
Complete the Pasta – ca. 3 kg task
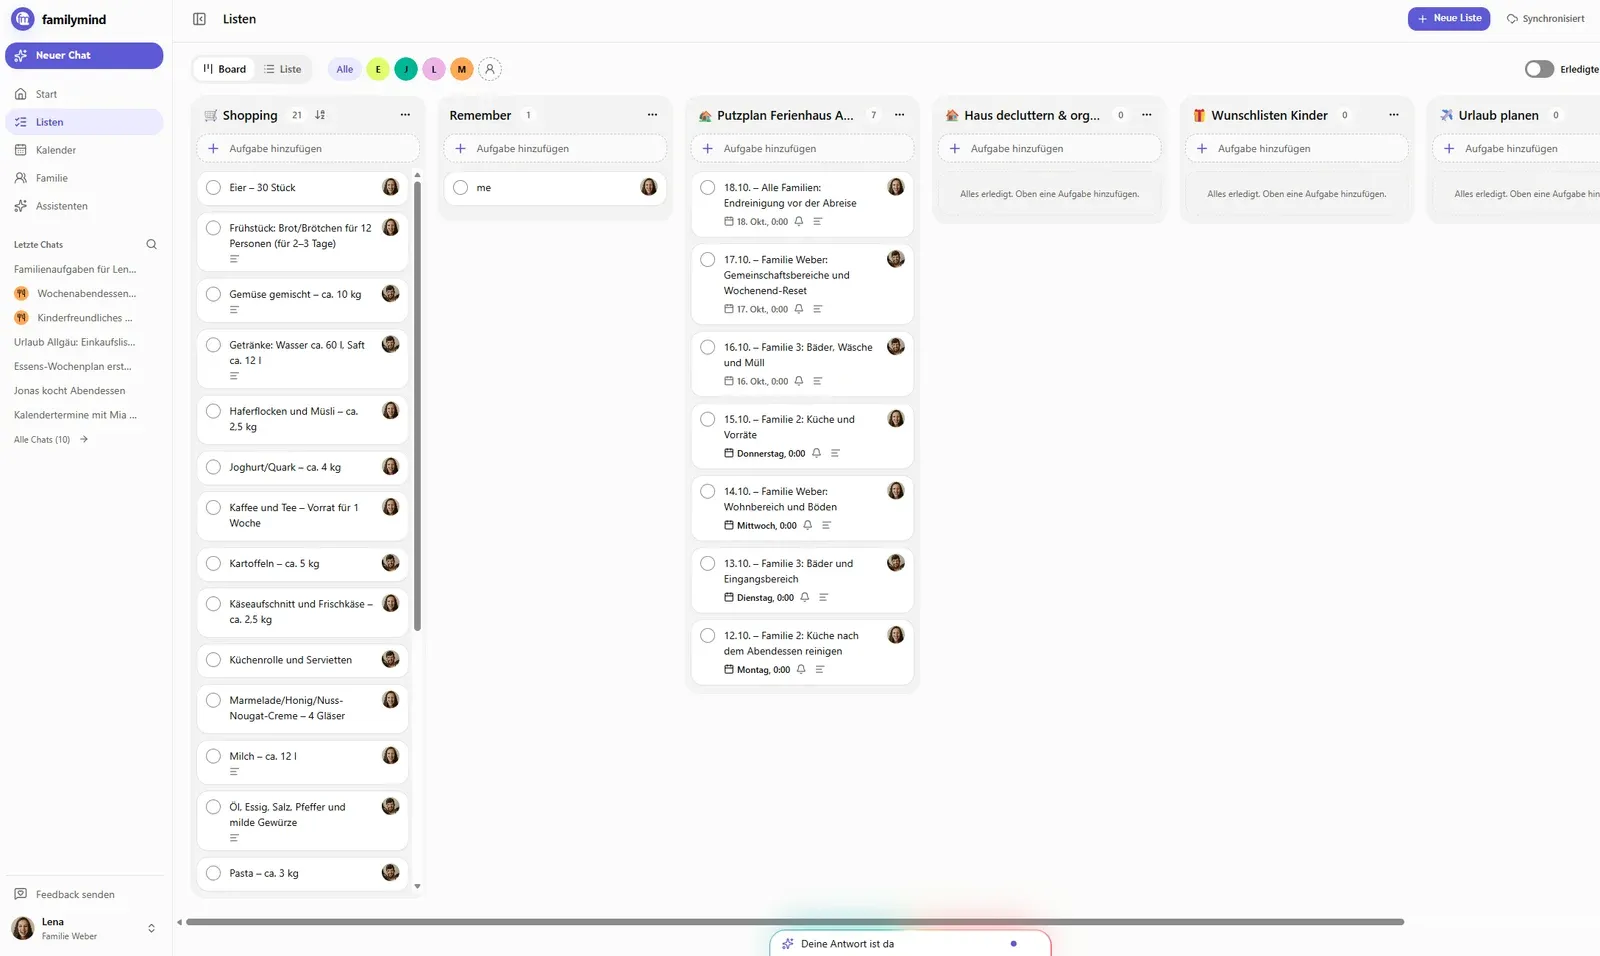213,873
